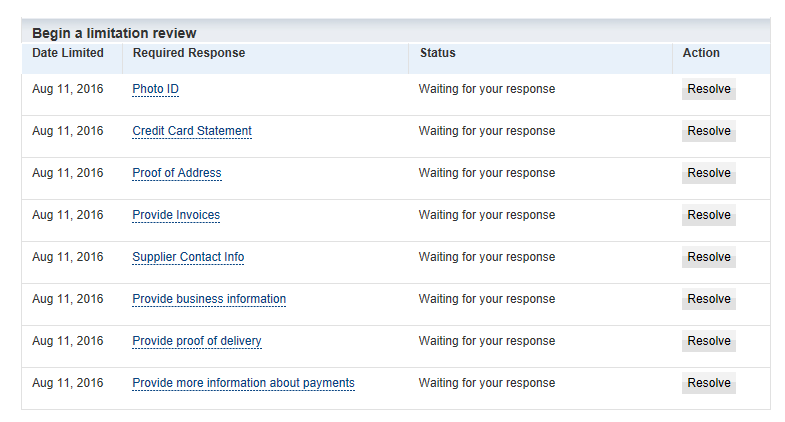The height and width of the screenshot is (422, 785).
Task: Open the Credit Card Statement link
Action: pos(192,131)
